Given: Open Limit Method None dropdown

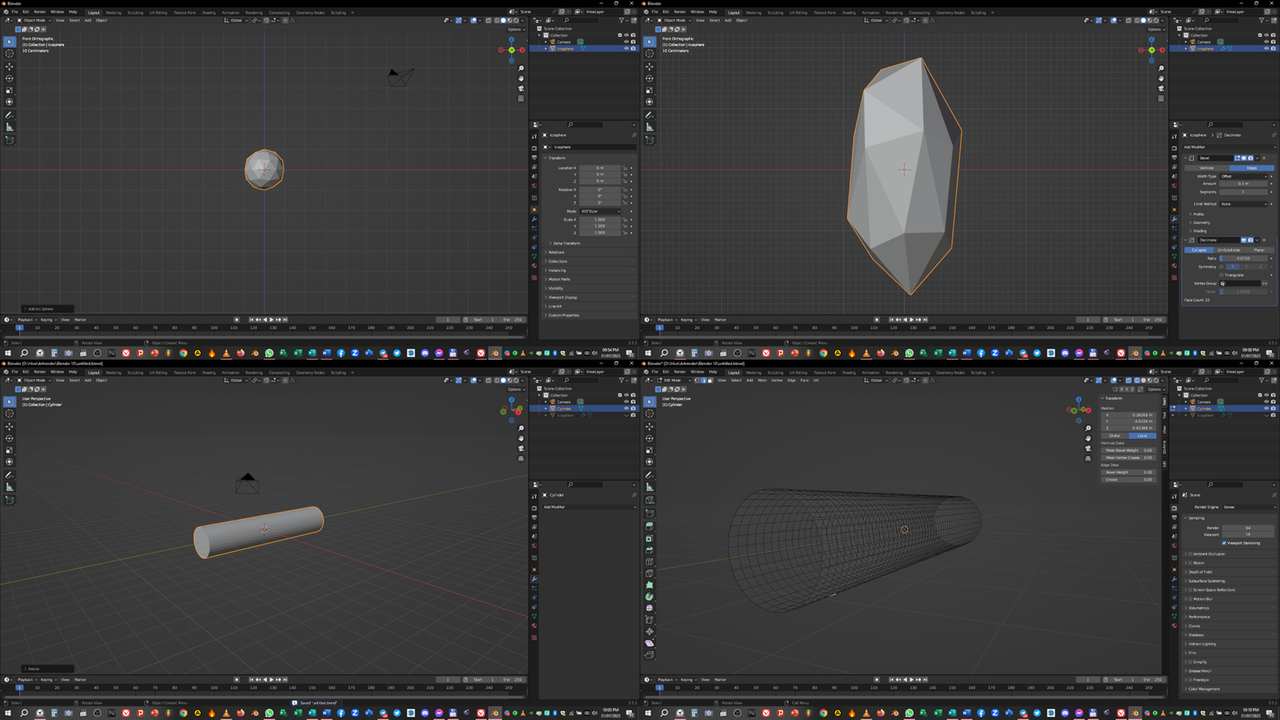Looking at the screenshot, I should tap(1244, 204).
